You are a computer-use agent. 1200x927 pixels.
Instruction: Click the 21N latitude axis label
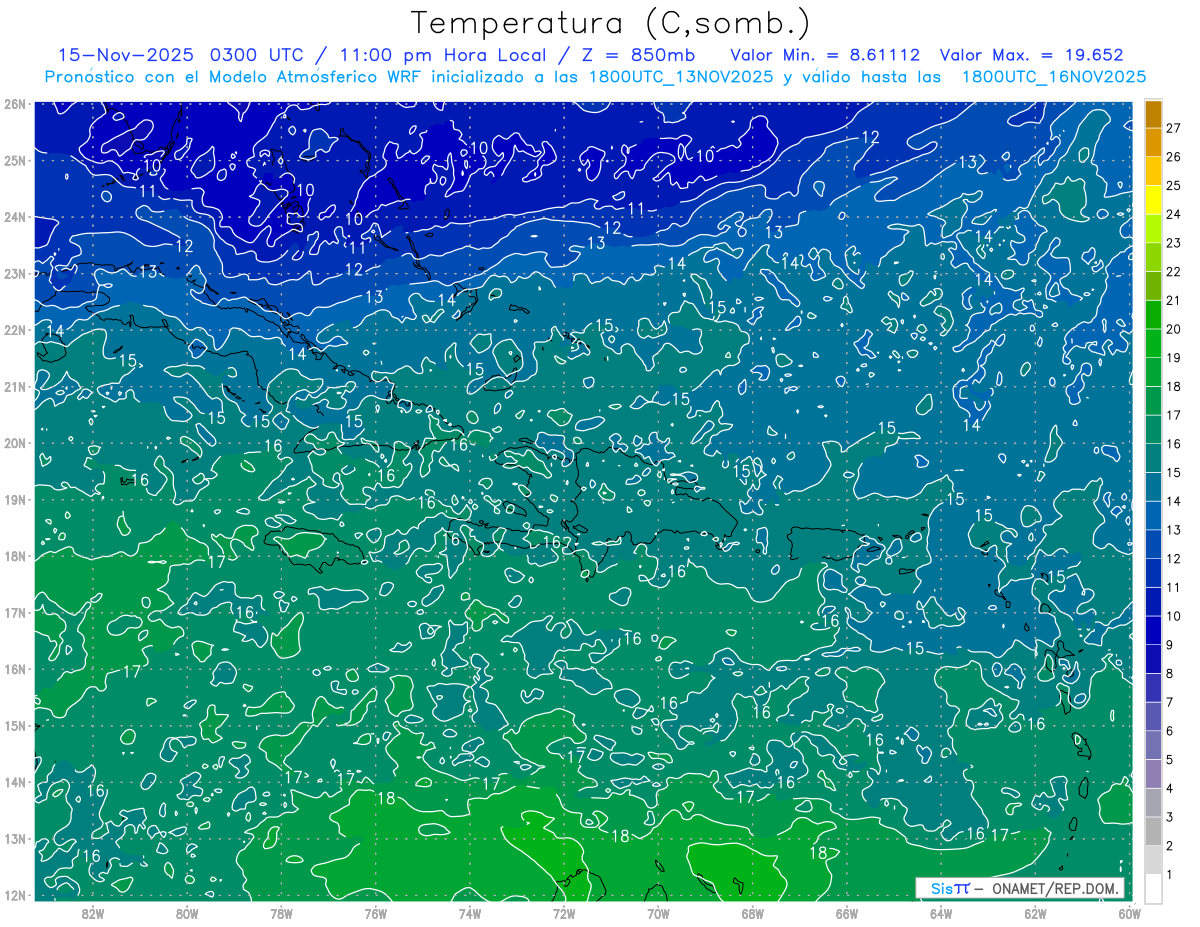click(x=14, y=386)
